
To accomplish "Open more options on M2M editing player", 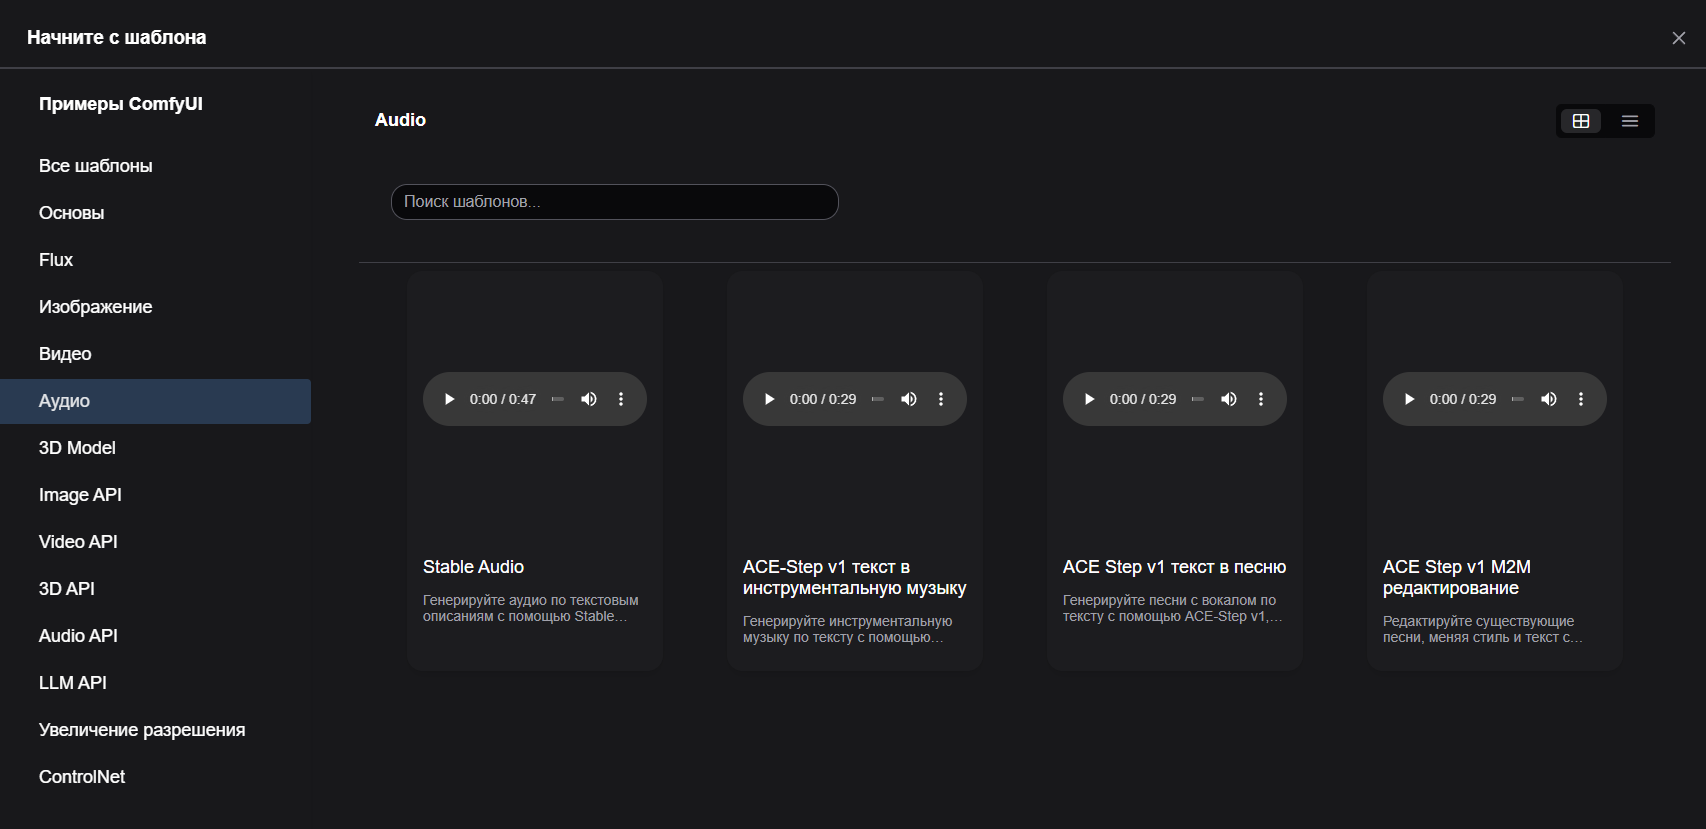I will (x=1581, y=399).
